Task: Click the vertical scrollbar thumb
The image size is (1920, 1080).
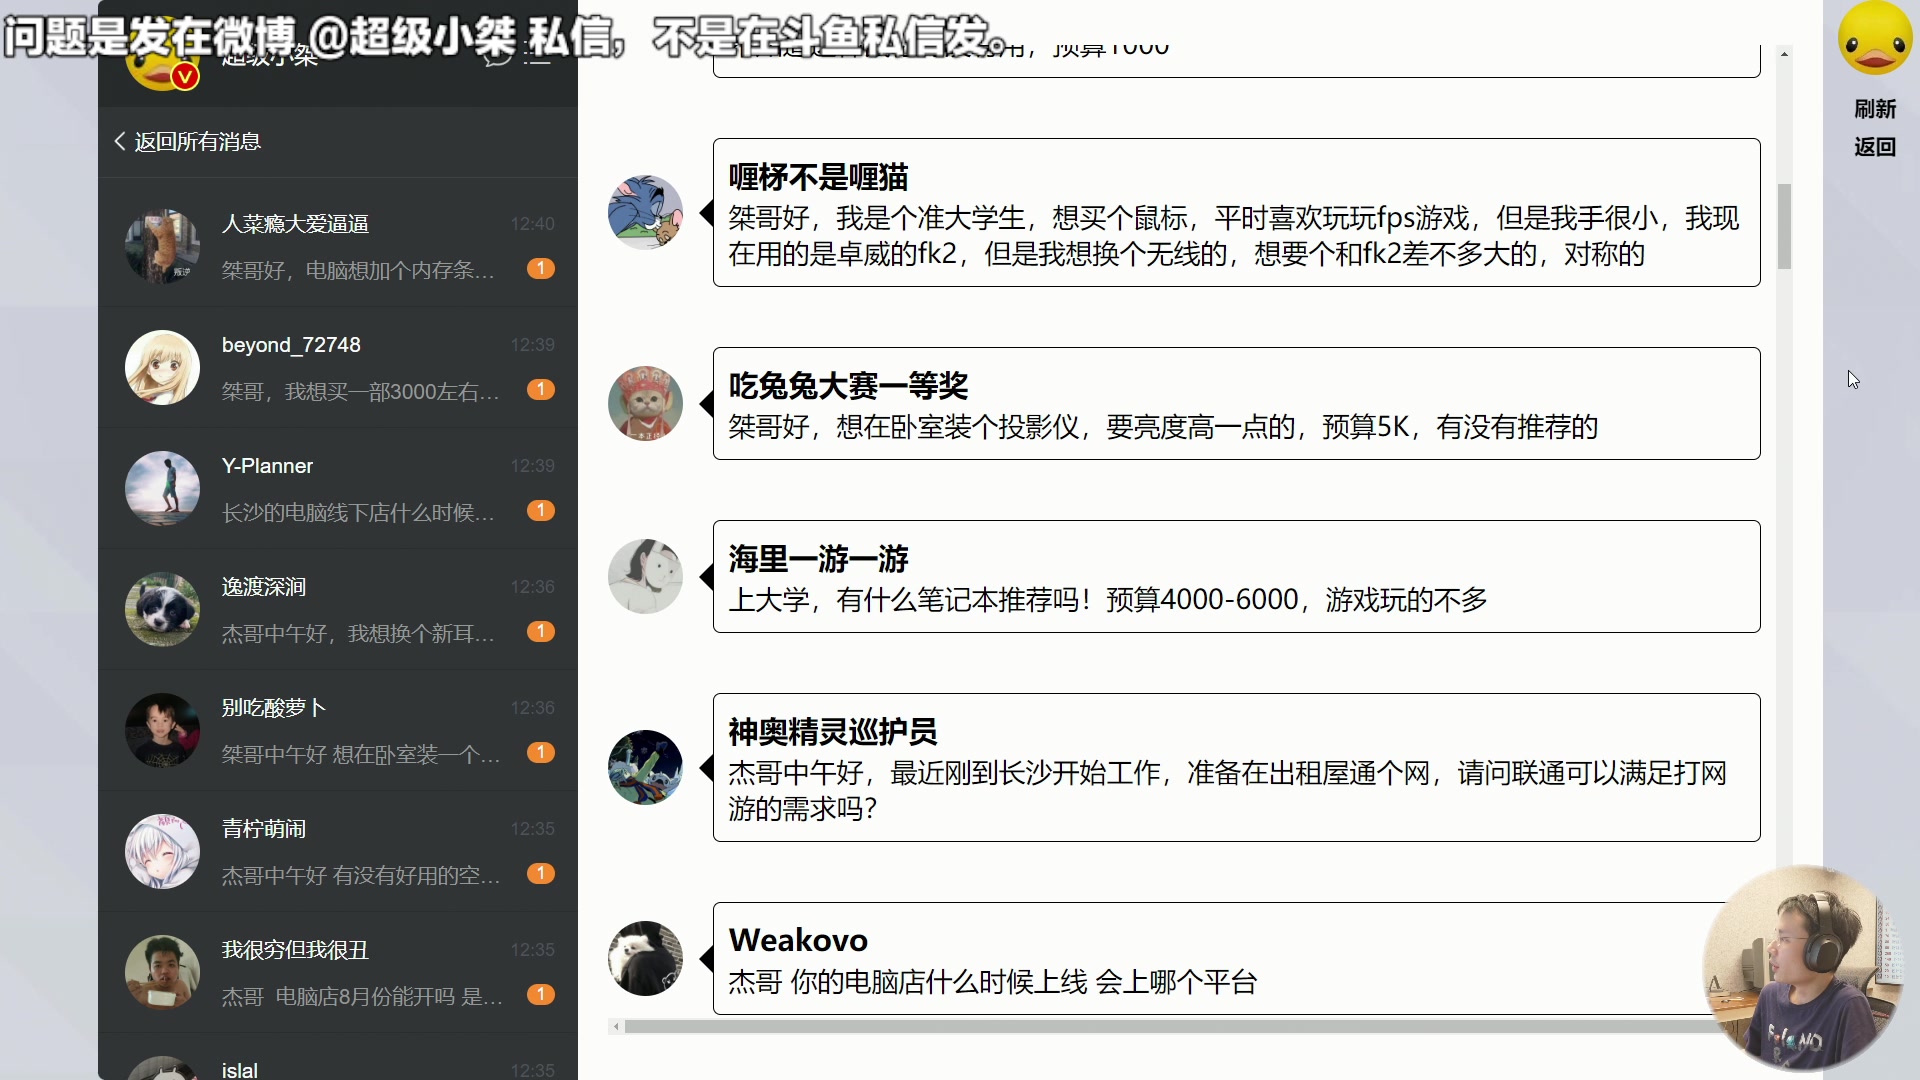Action: (x=1784, y=226)
